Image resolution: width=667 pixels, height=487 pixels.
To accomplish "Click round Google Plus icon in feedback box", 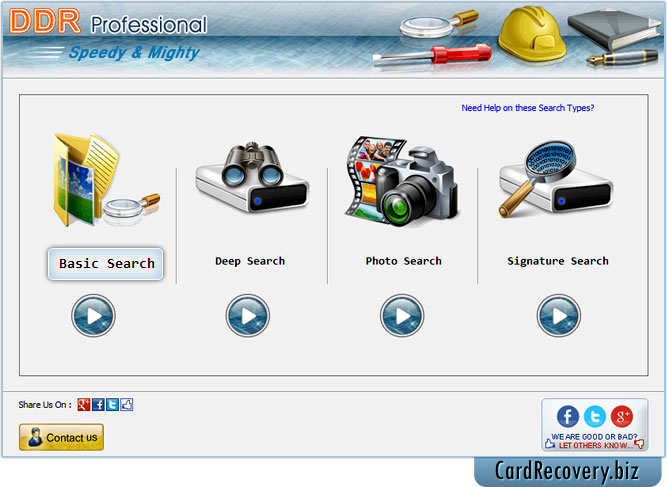I will 622,416.
